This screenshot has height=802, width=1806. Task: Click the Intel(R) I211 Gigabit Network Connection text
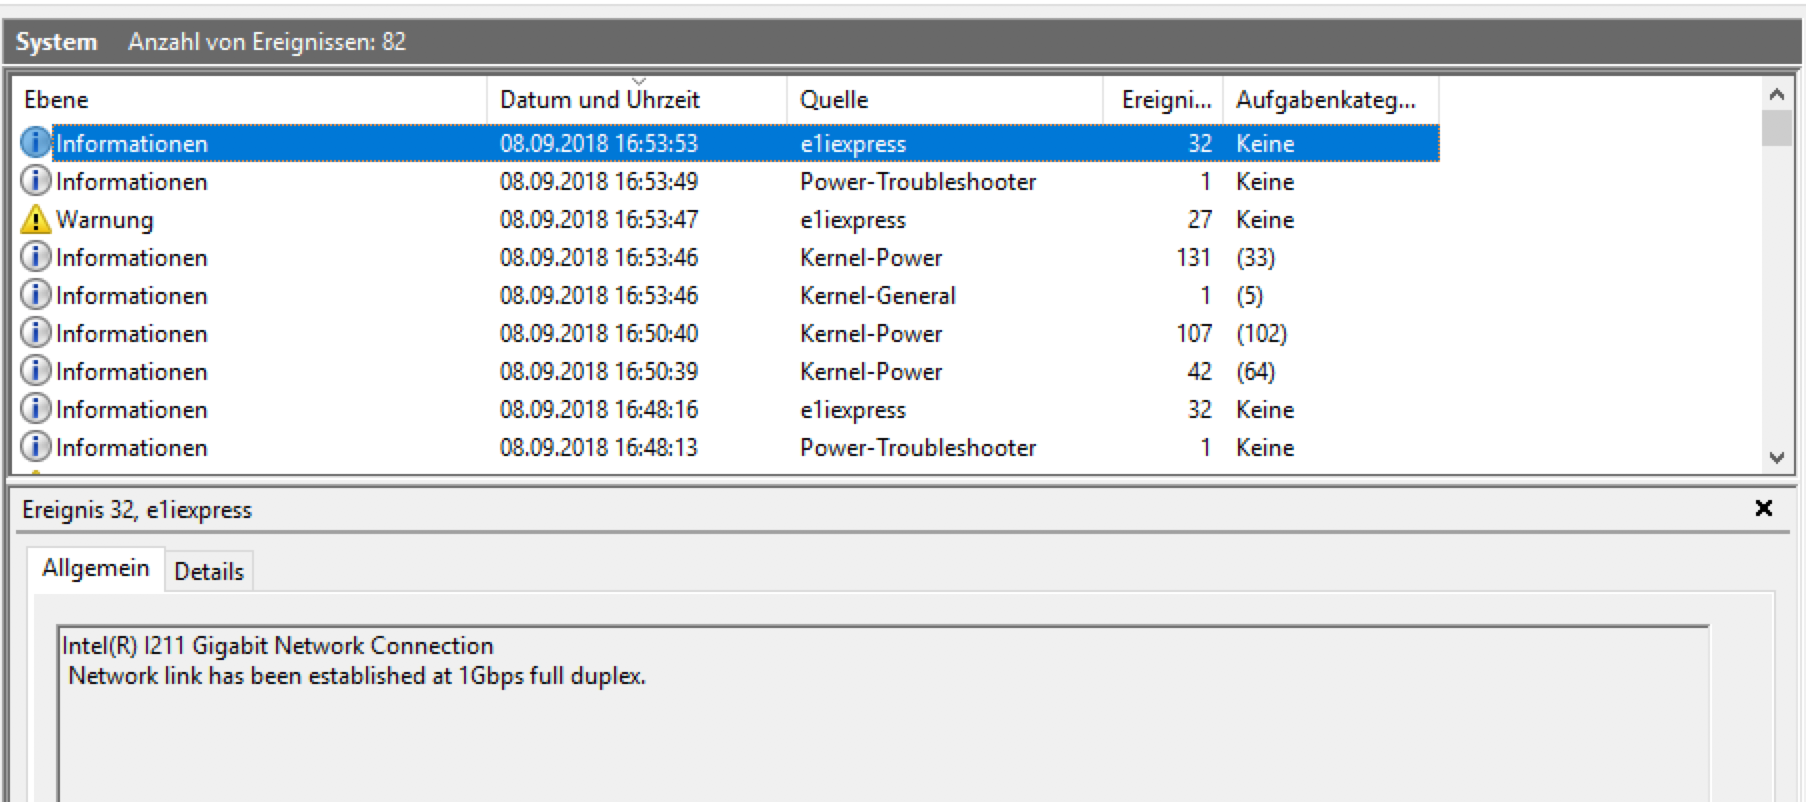tap(278, 645)
